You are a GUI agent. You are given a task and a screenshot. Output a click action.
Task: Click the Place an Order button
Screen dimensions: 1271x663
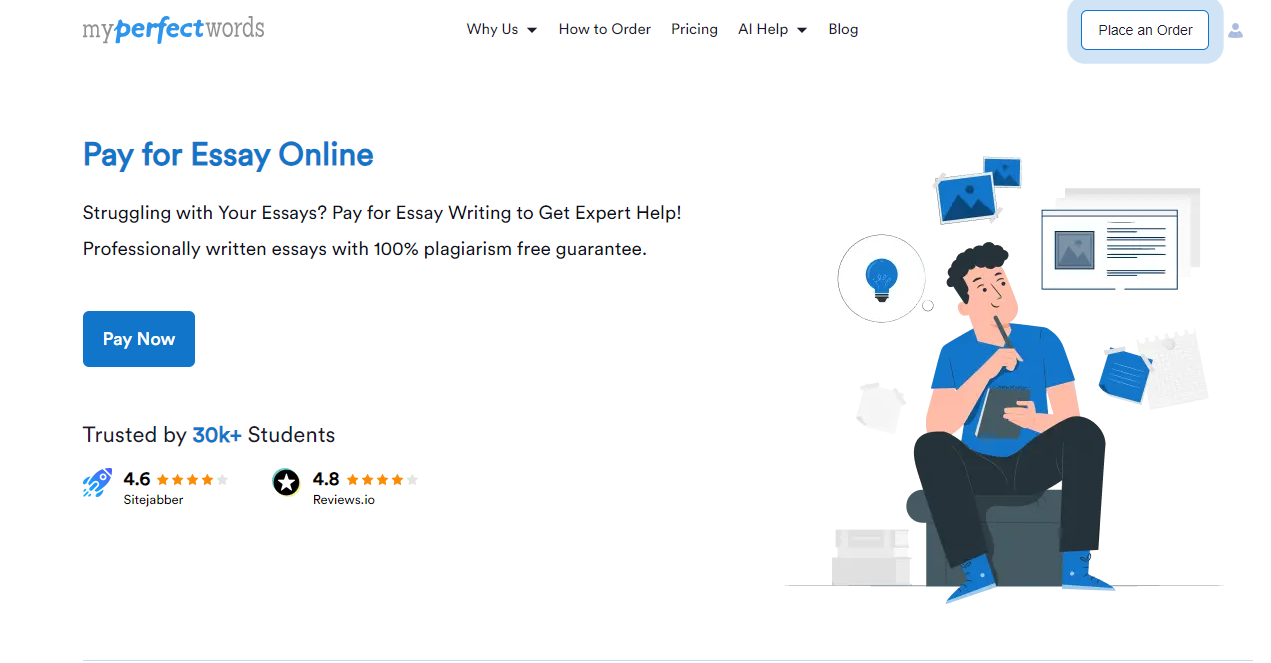(1145, 30)
